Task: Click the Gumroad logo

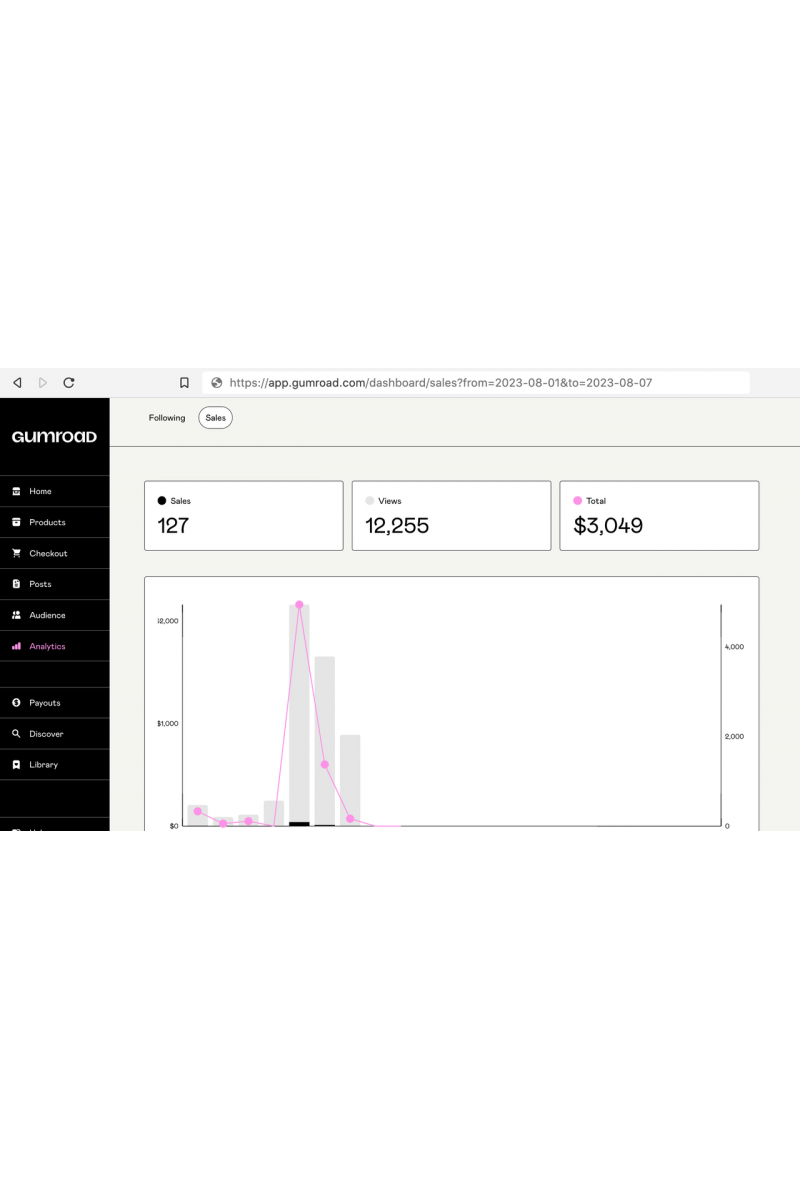Action: [54, 437]
